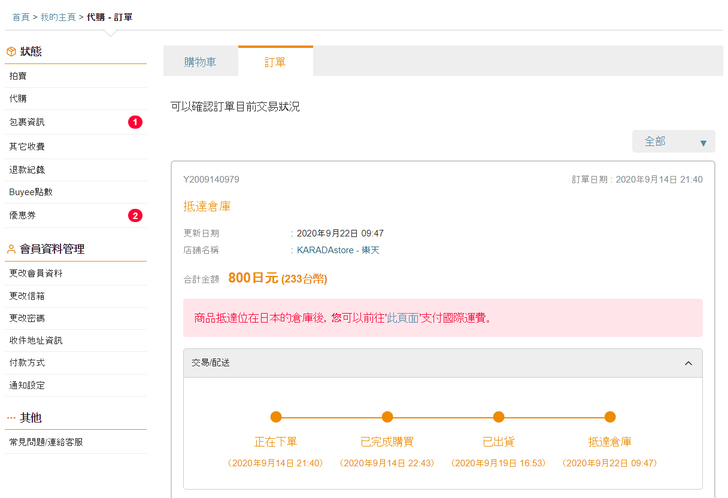Screen dimensions: 728x498
Task: Collapse the 交易/配送 panel chevron
Action: [688, 363]
